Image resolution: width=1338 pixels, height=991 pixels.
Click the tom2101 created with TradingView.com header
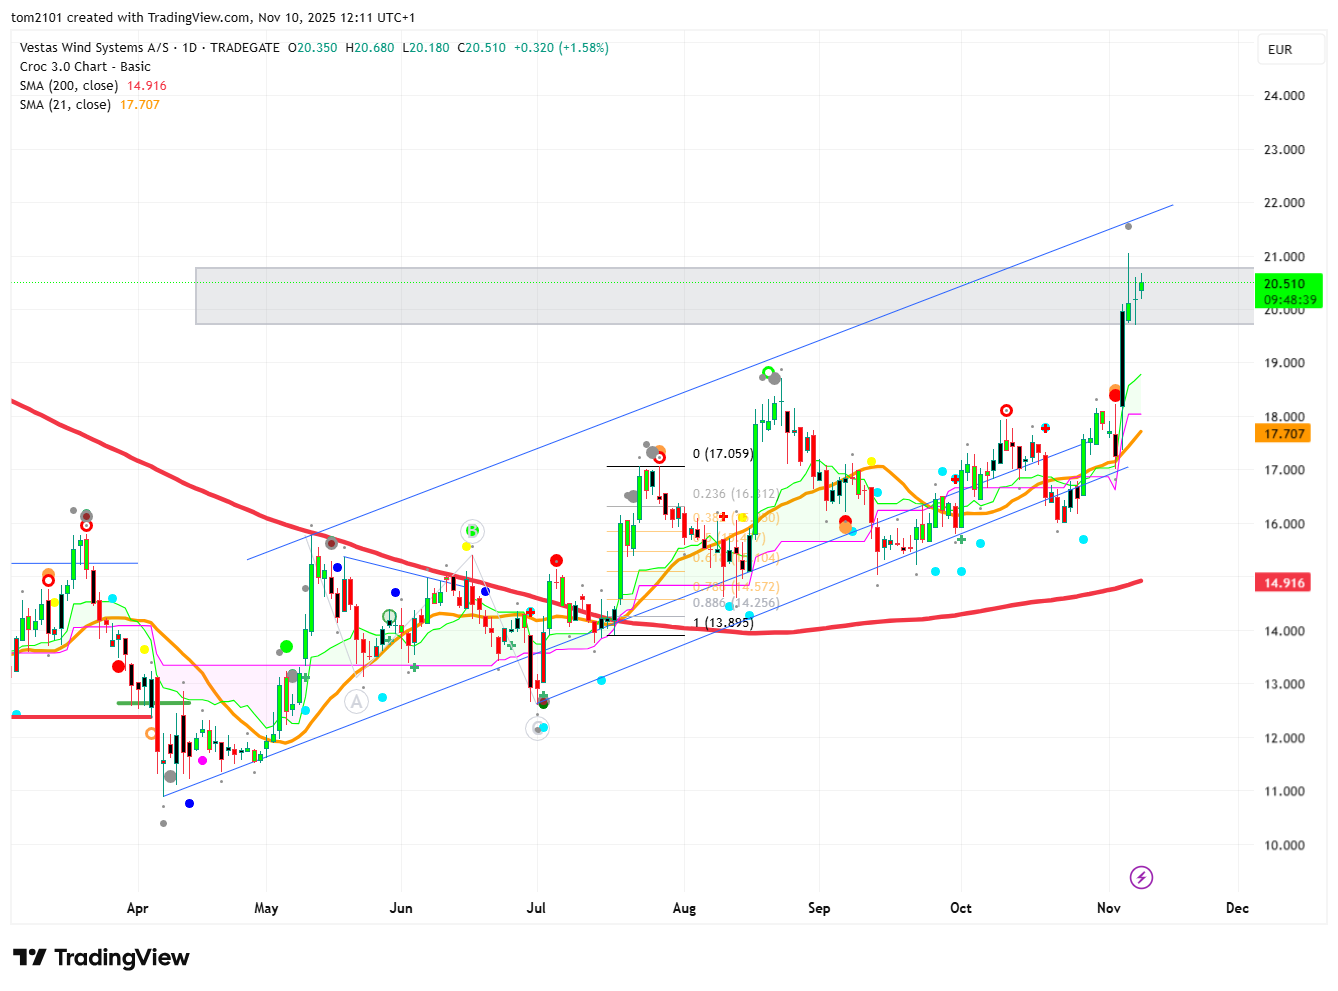pos(213,17)
